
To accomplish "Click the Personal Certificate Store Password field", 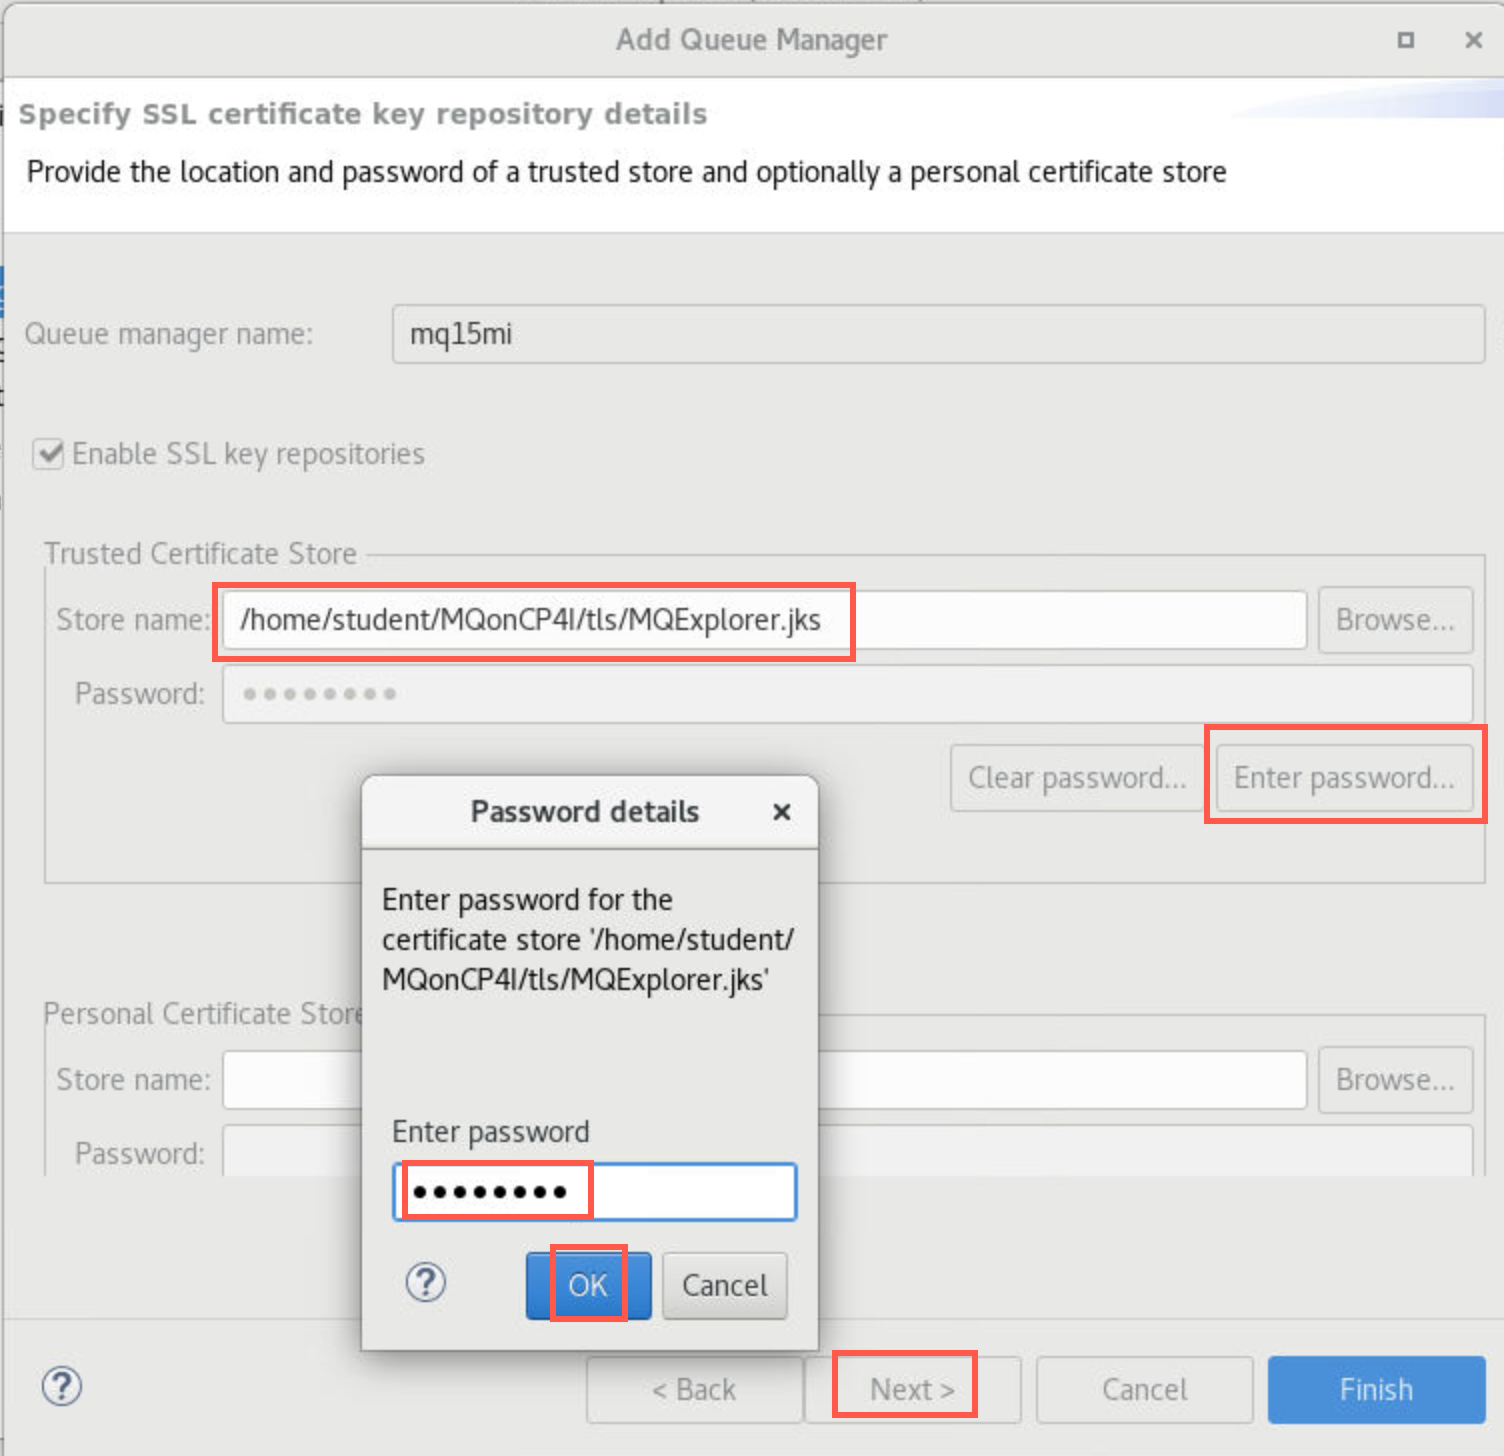I will coord(847,1150).
